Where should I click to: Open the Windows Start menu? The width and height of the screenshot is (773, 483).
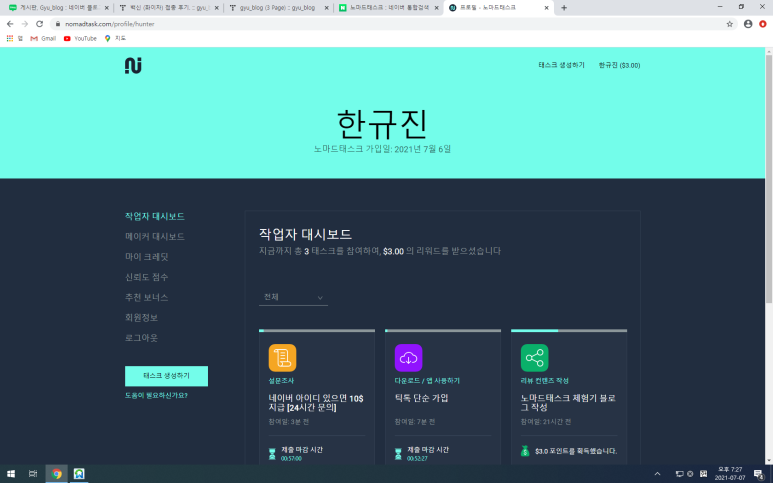[10, 474]
